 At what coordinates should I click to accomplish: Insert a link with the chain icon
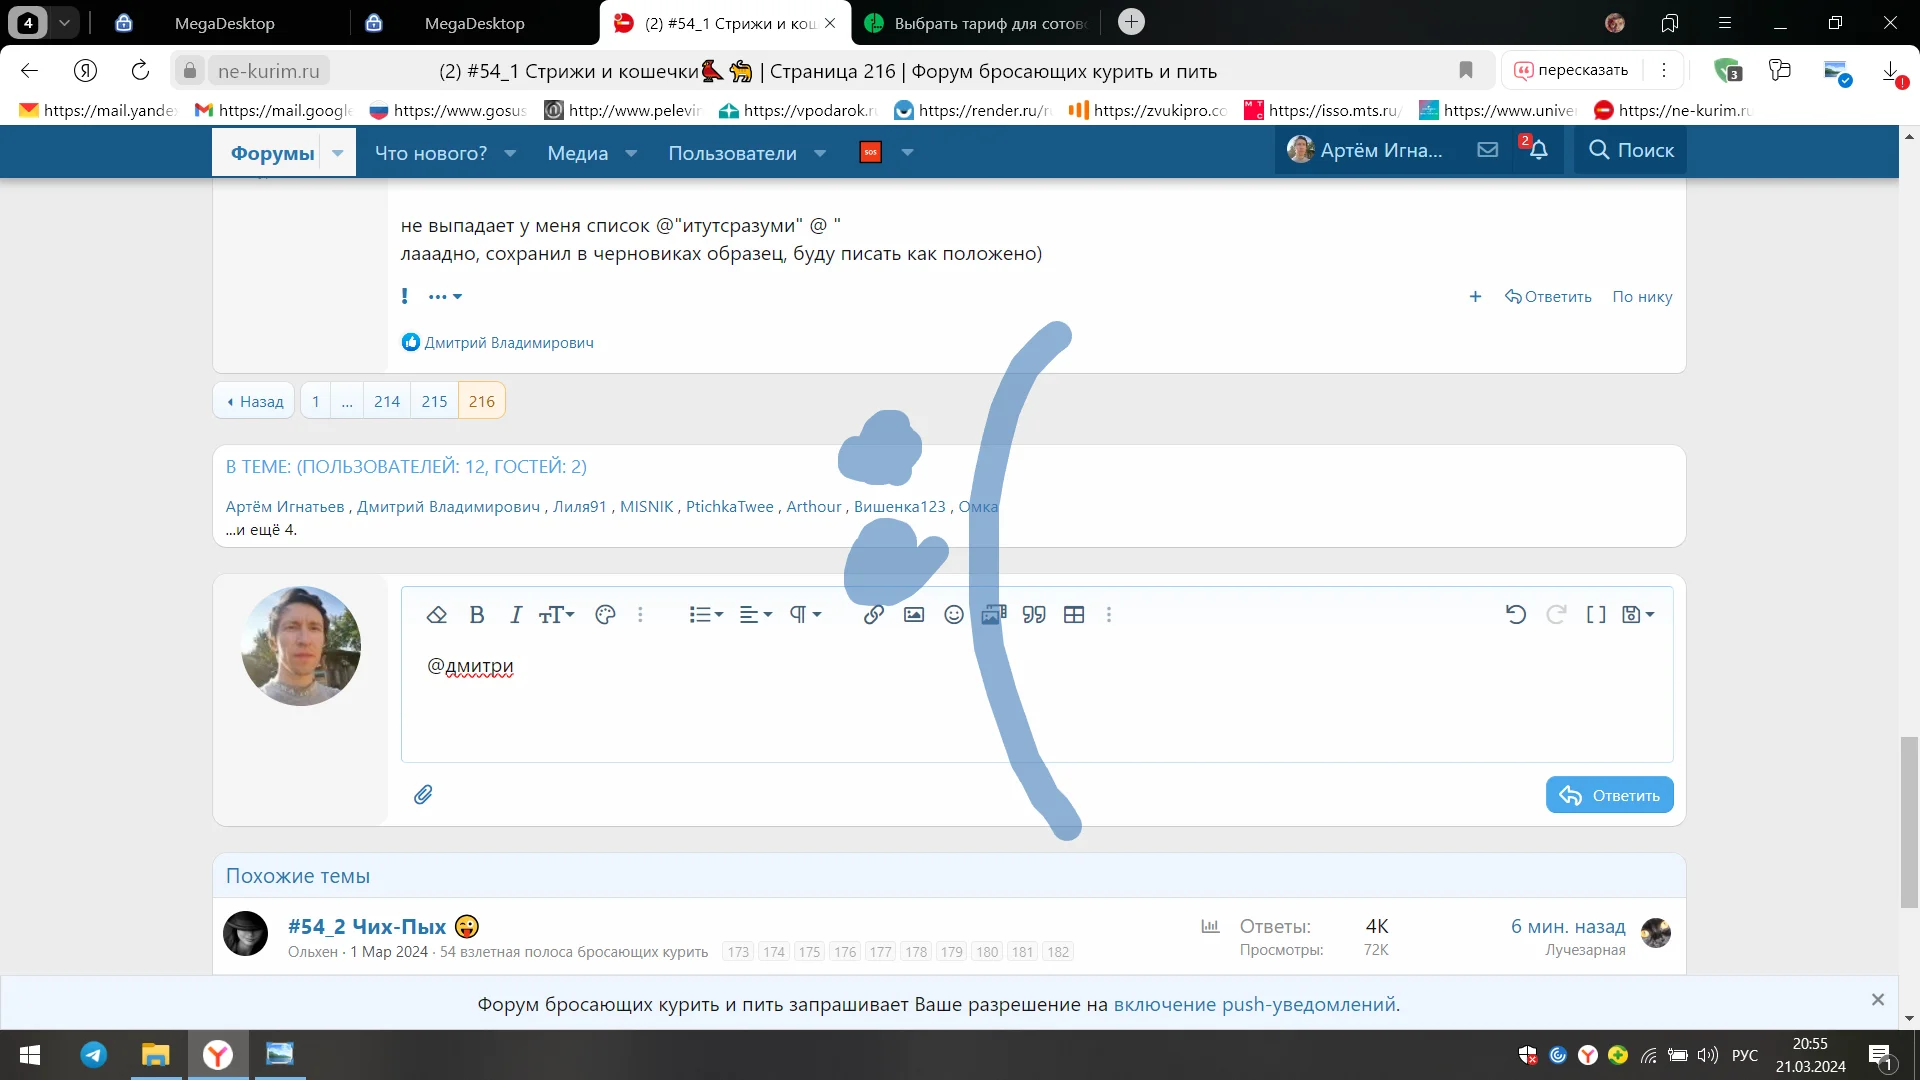[x=873, y=615]
